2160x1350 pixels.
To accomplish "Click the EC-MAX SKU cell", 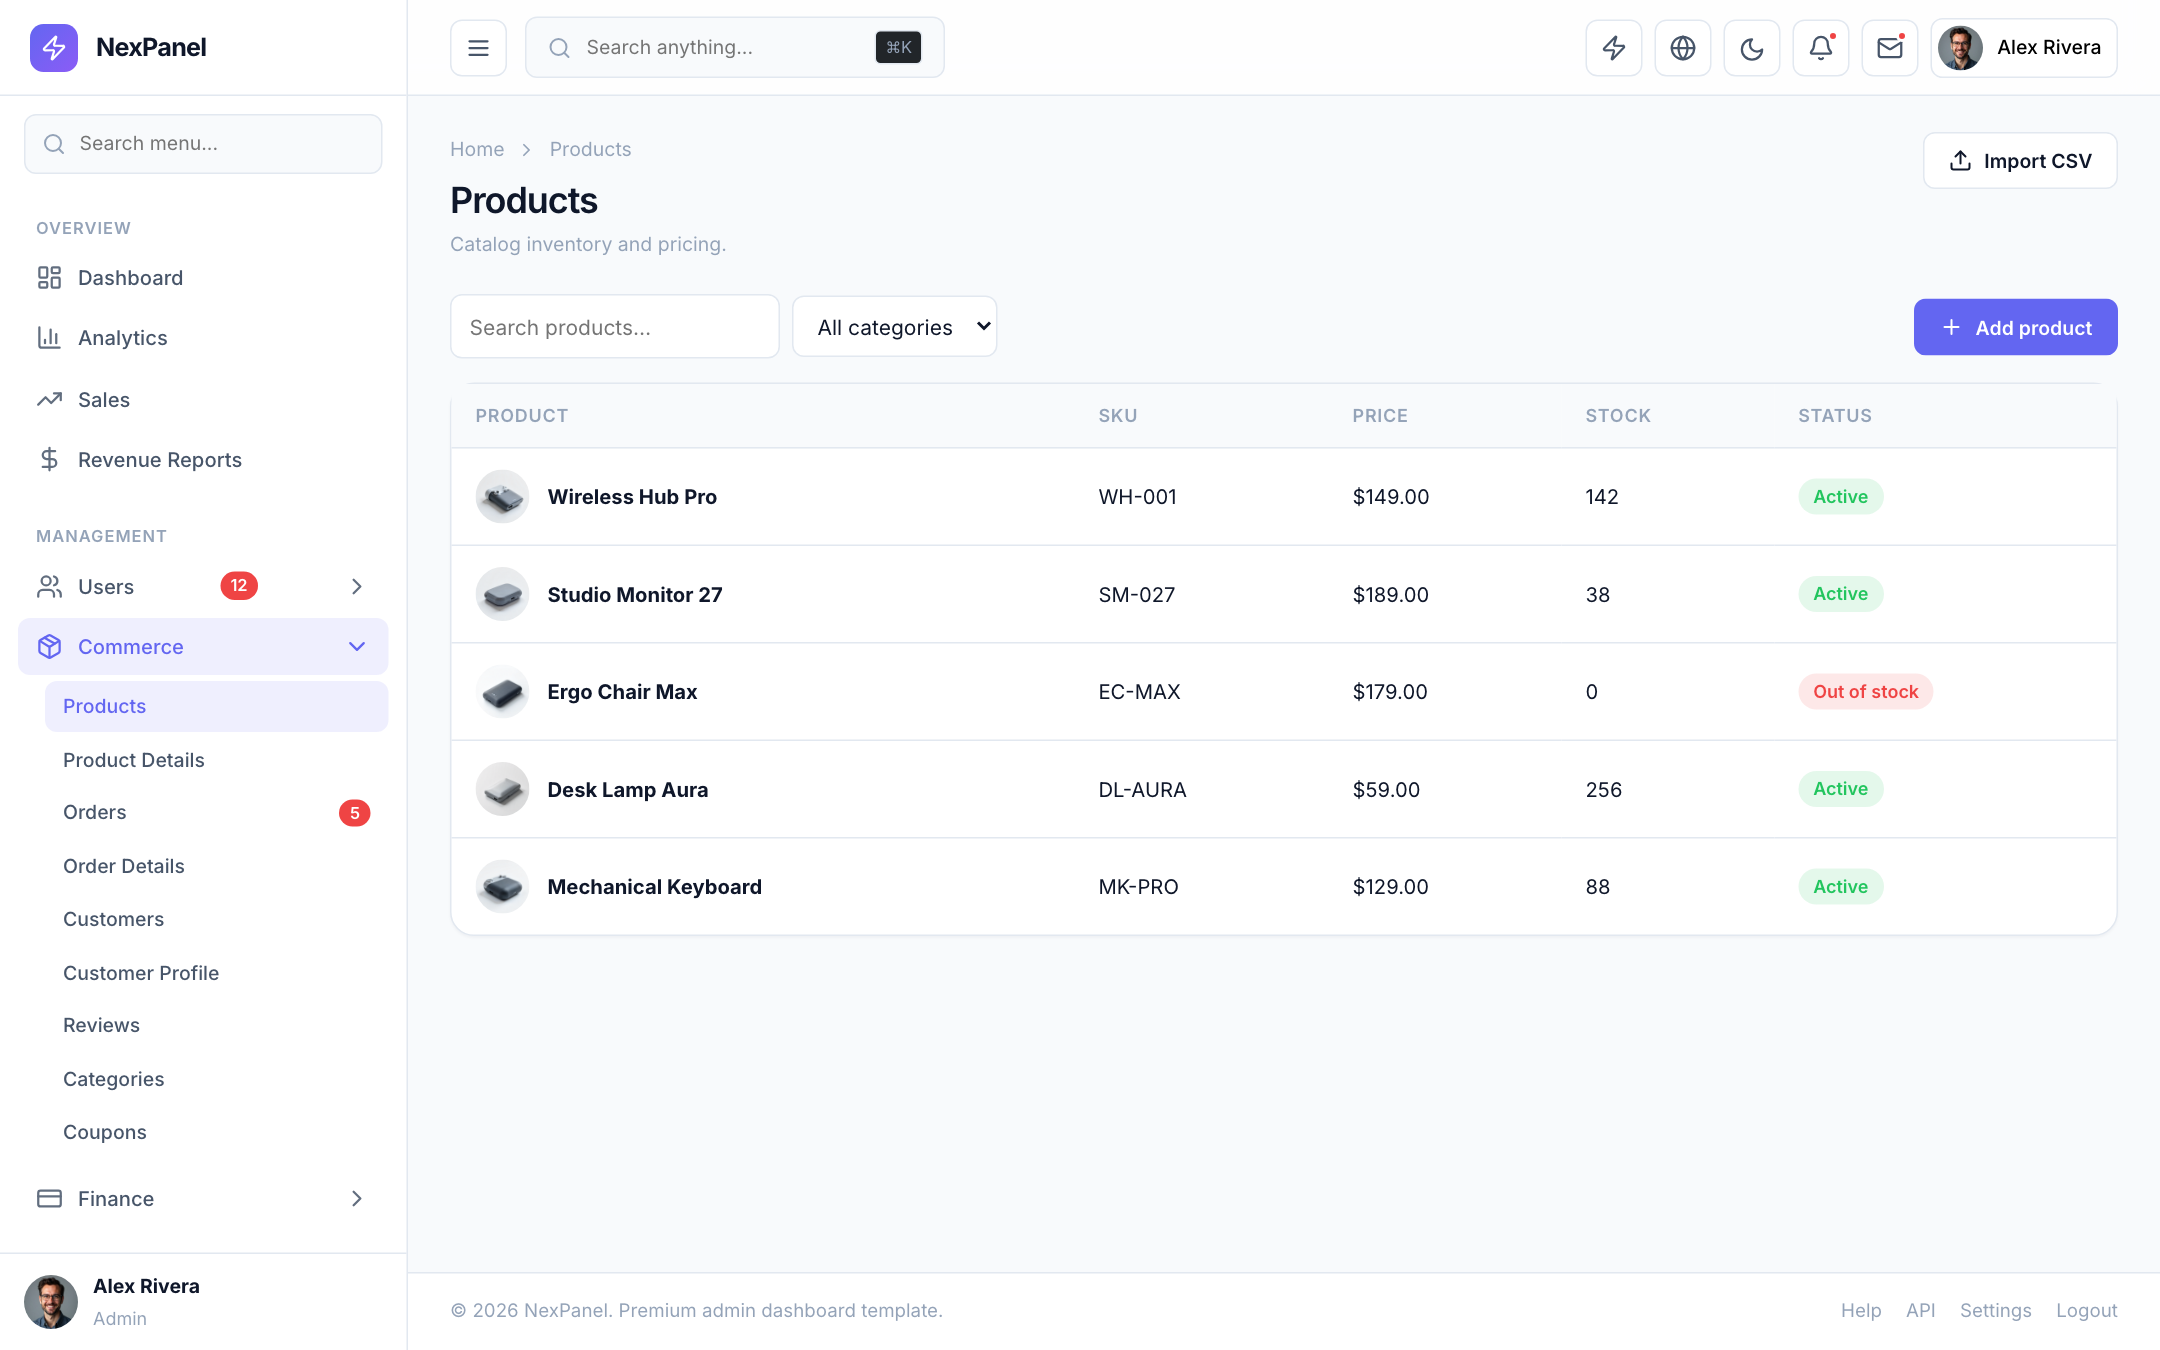I will 1139,691.
